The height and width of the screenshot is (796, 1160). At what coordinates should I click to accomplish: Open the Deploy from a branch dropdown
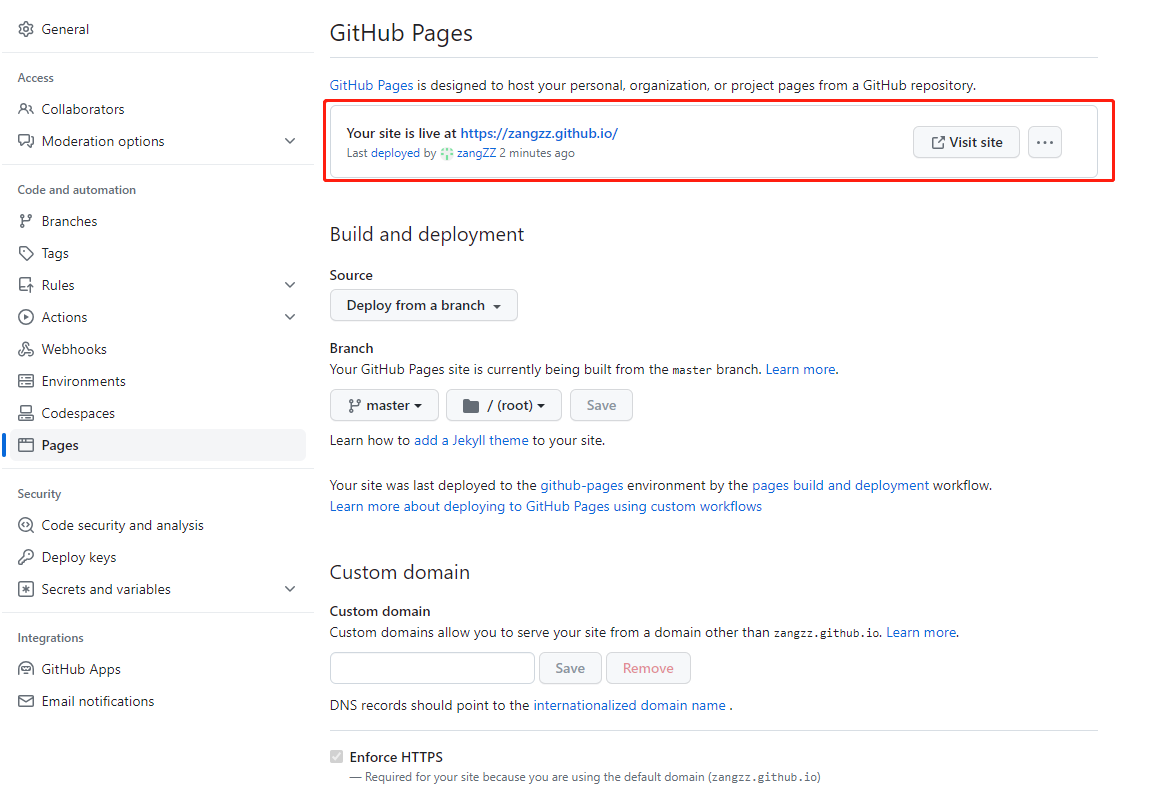(423, 305)
